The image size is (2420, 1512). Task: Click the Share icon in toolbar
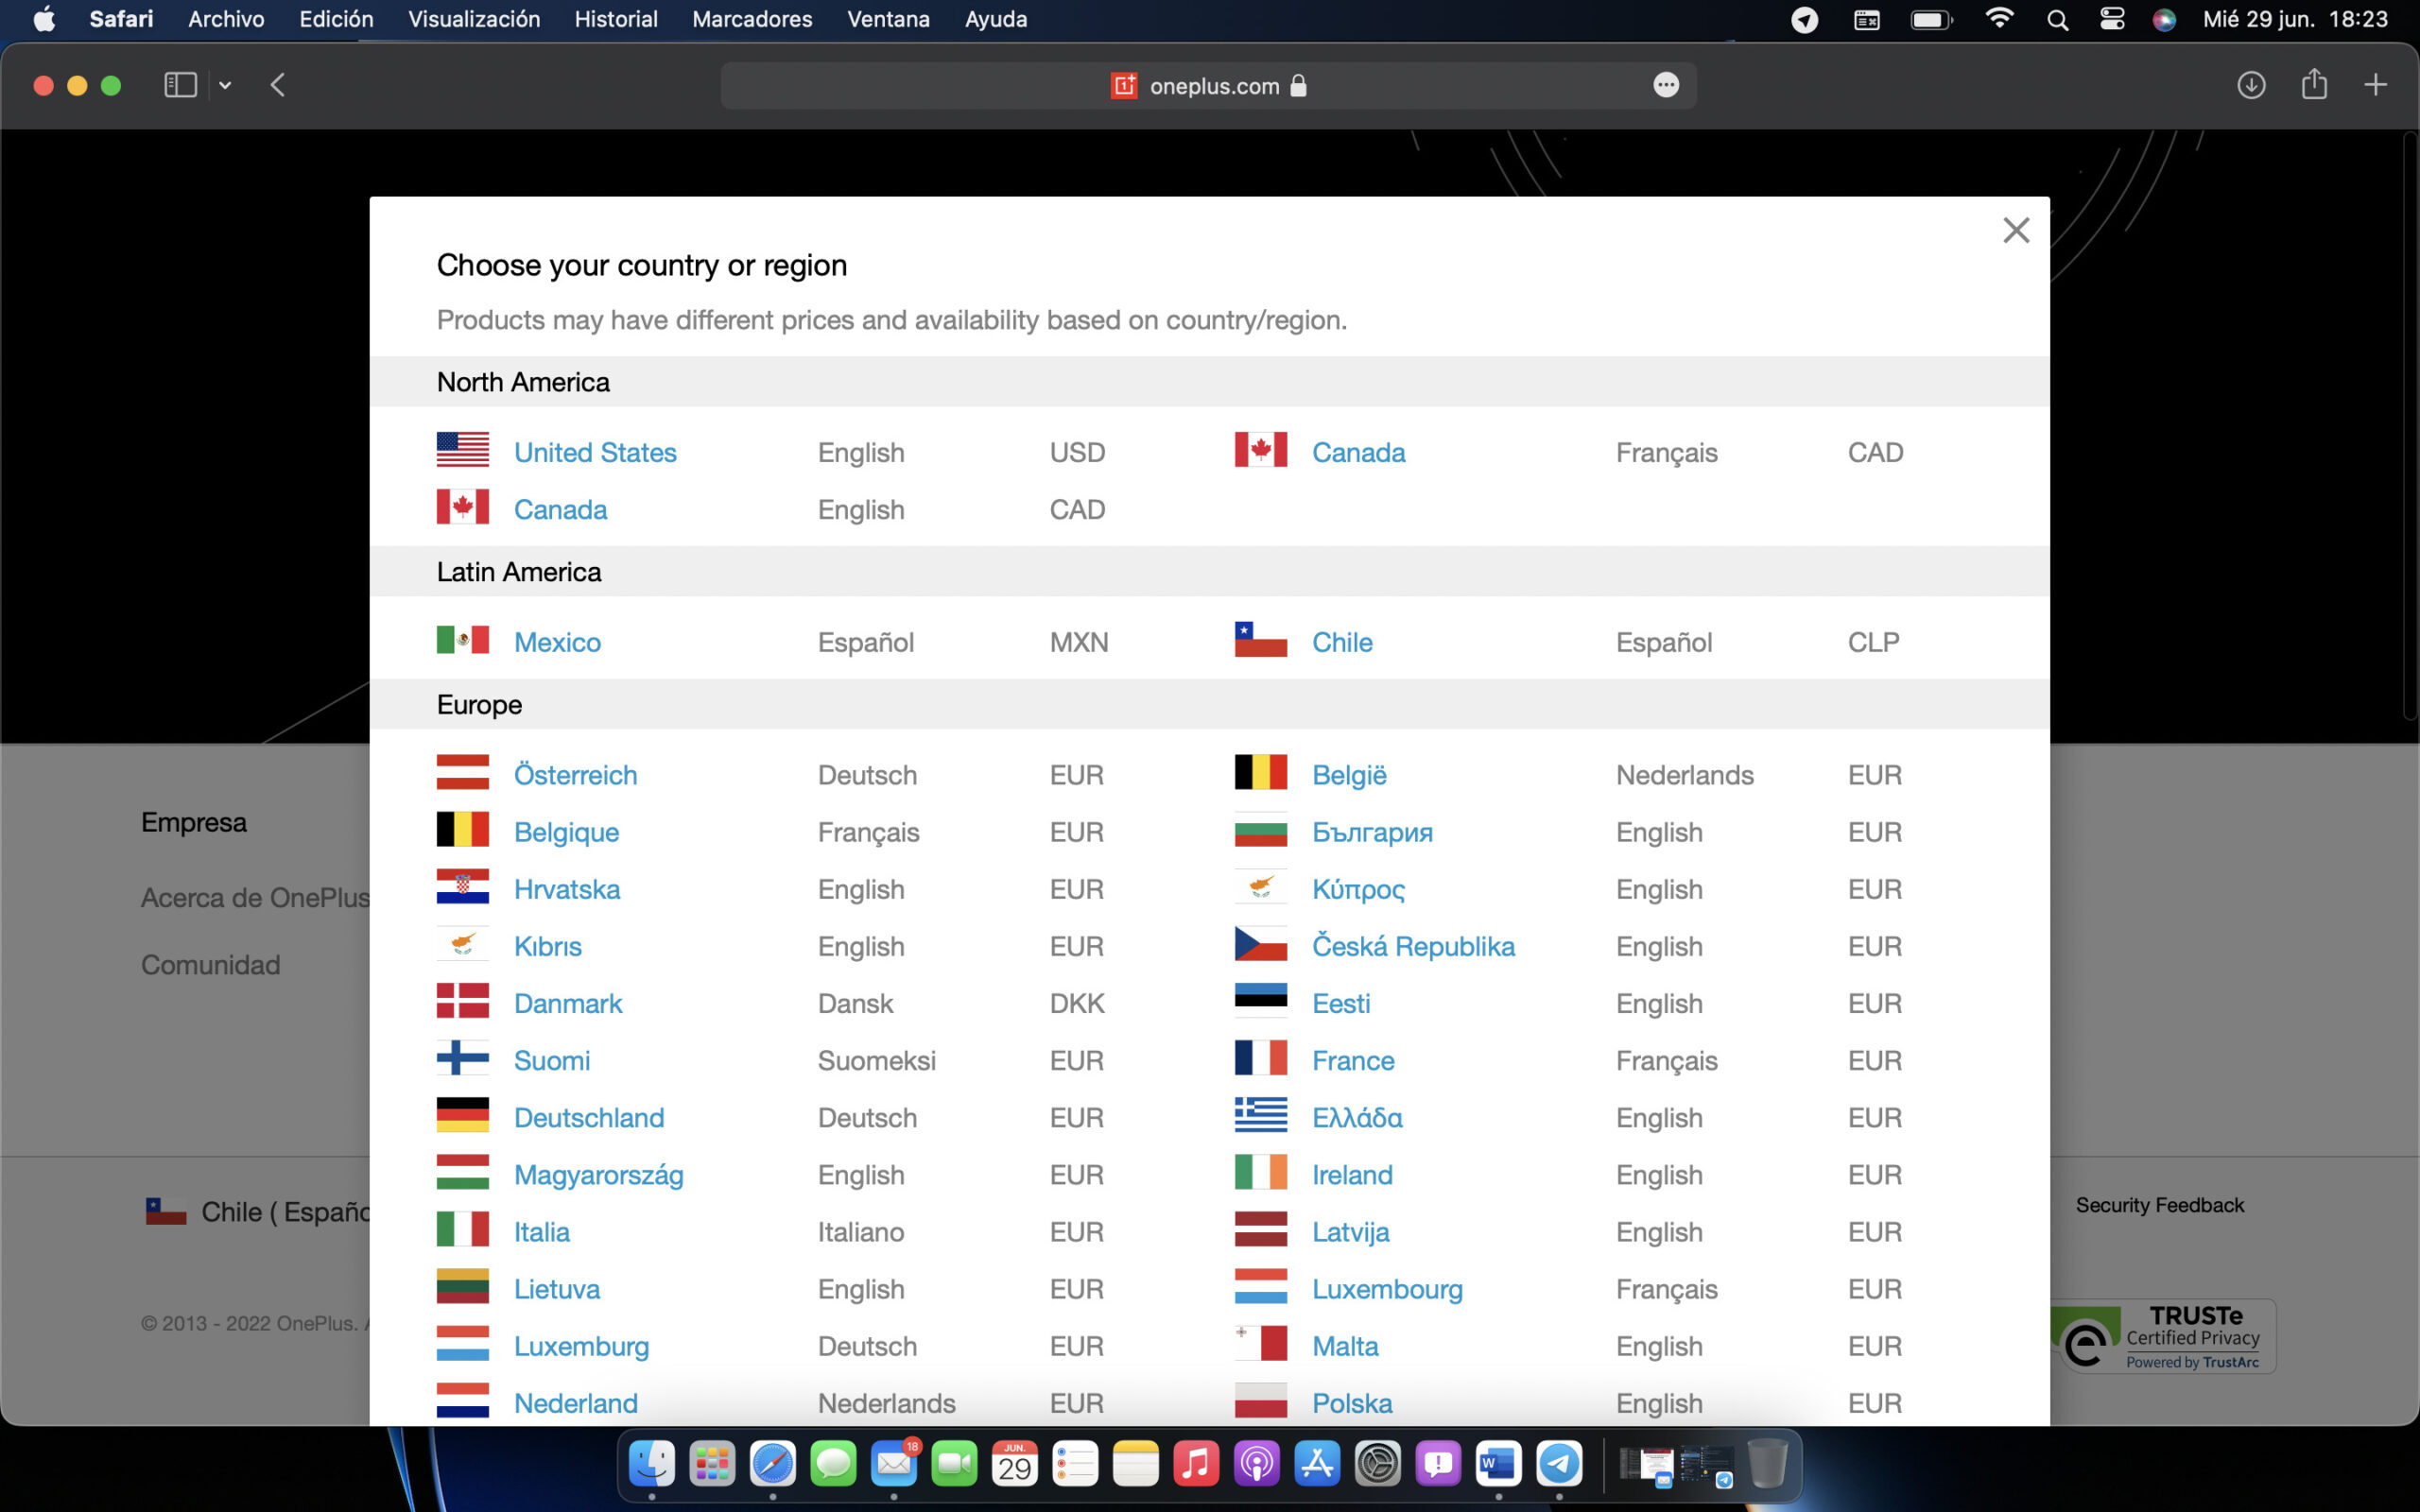[x=2313, y=85]
